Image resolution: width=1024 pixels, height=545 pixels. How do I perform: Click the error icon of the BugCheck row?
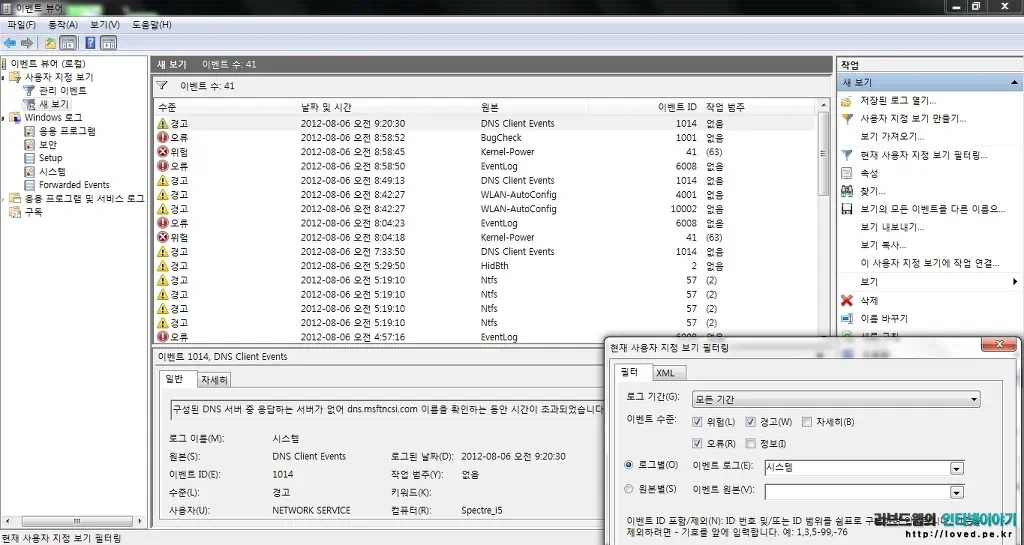(163, 138)
